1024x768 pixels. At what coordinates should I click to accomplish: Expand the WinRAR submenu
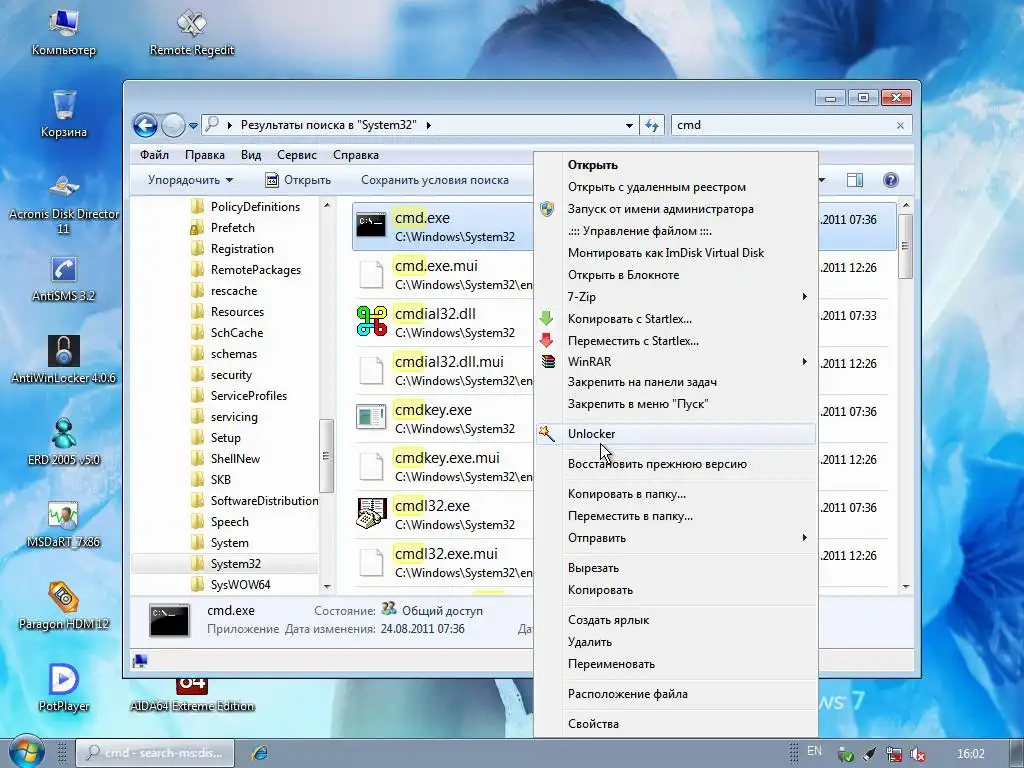(675, 361)
